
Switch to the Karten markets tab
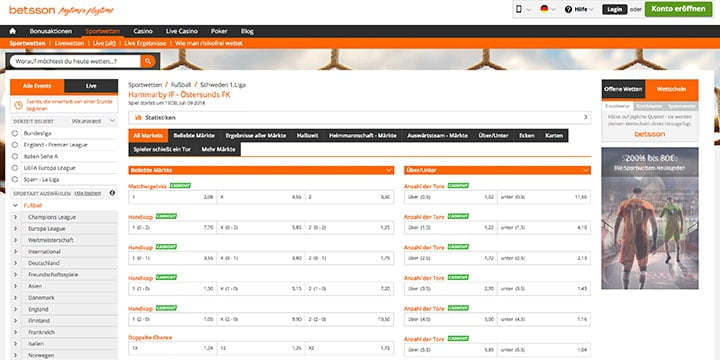point(554,135)
